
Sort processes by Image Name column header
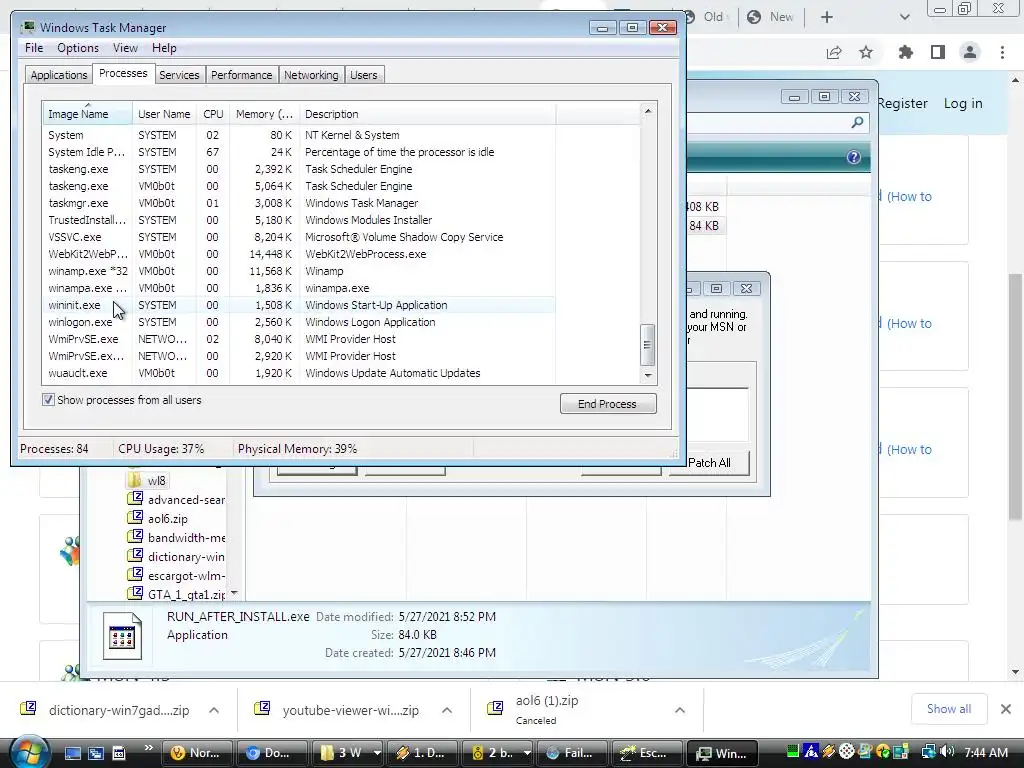[x=88, y=114]
